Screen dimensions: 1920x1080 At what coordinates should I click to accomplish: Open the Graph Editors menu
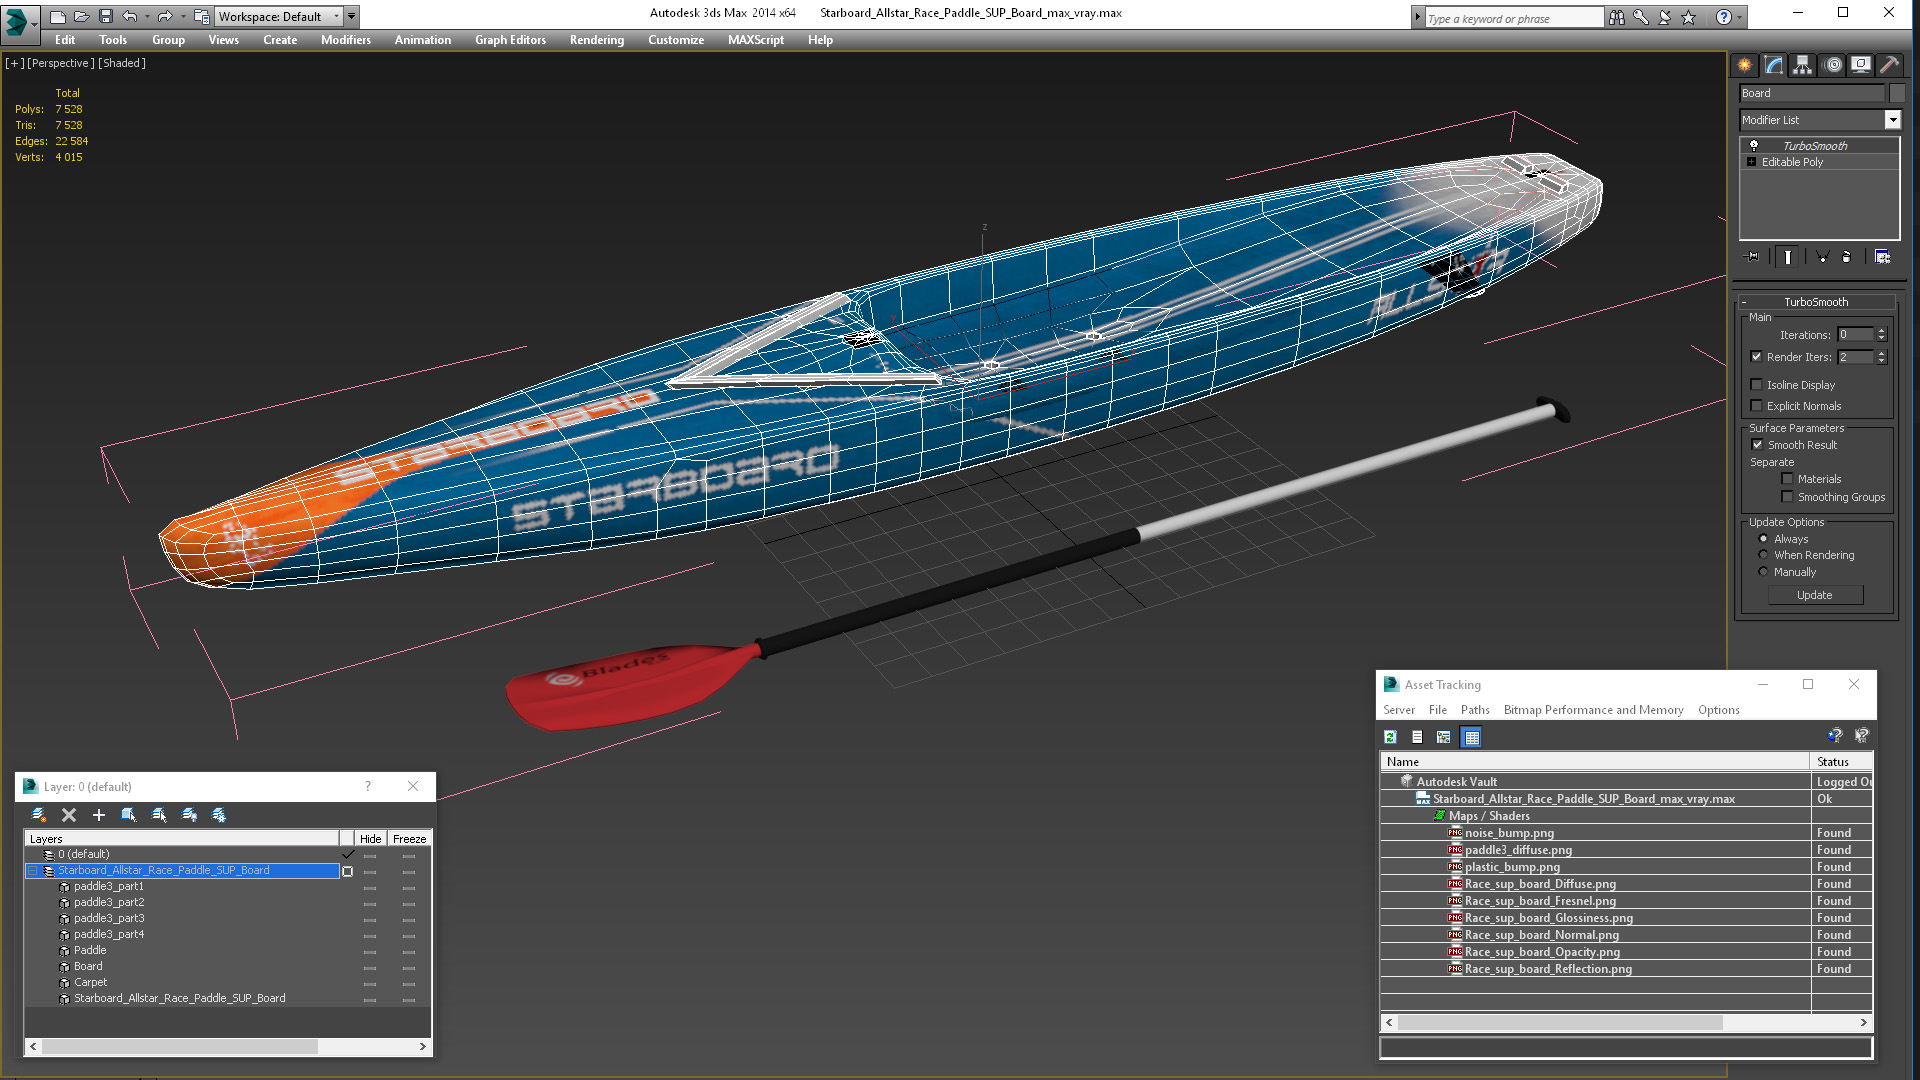click(510, 40)
